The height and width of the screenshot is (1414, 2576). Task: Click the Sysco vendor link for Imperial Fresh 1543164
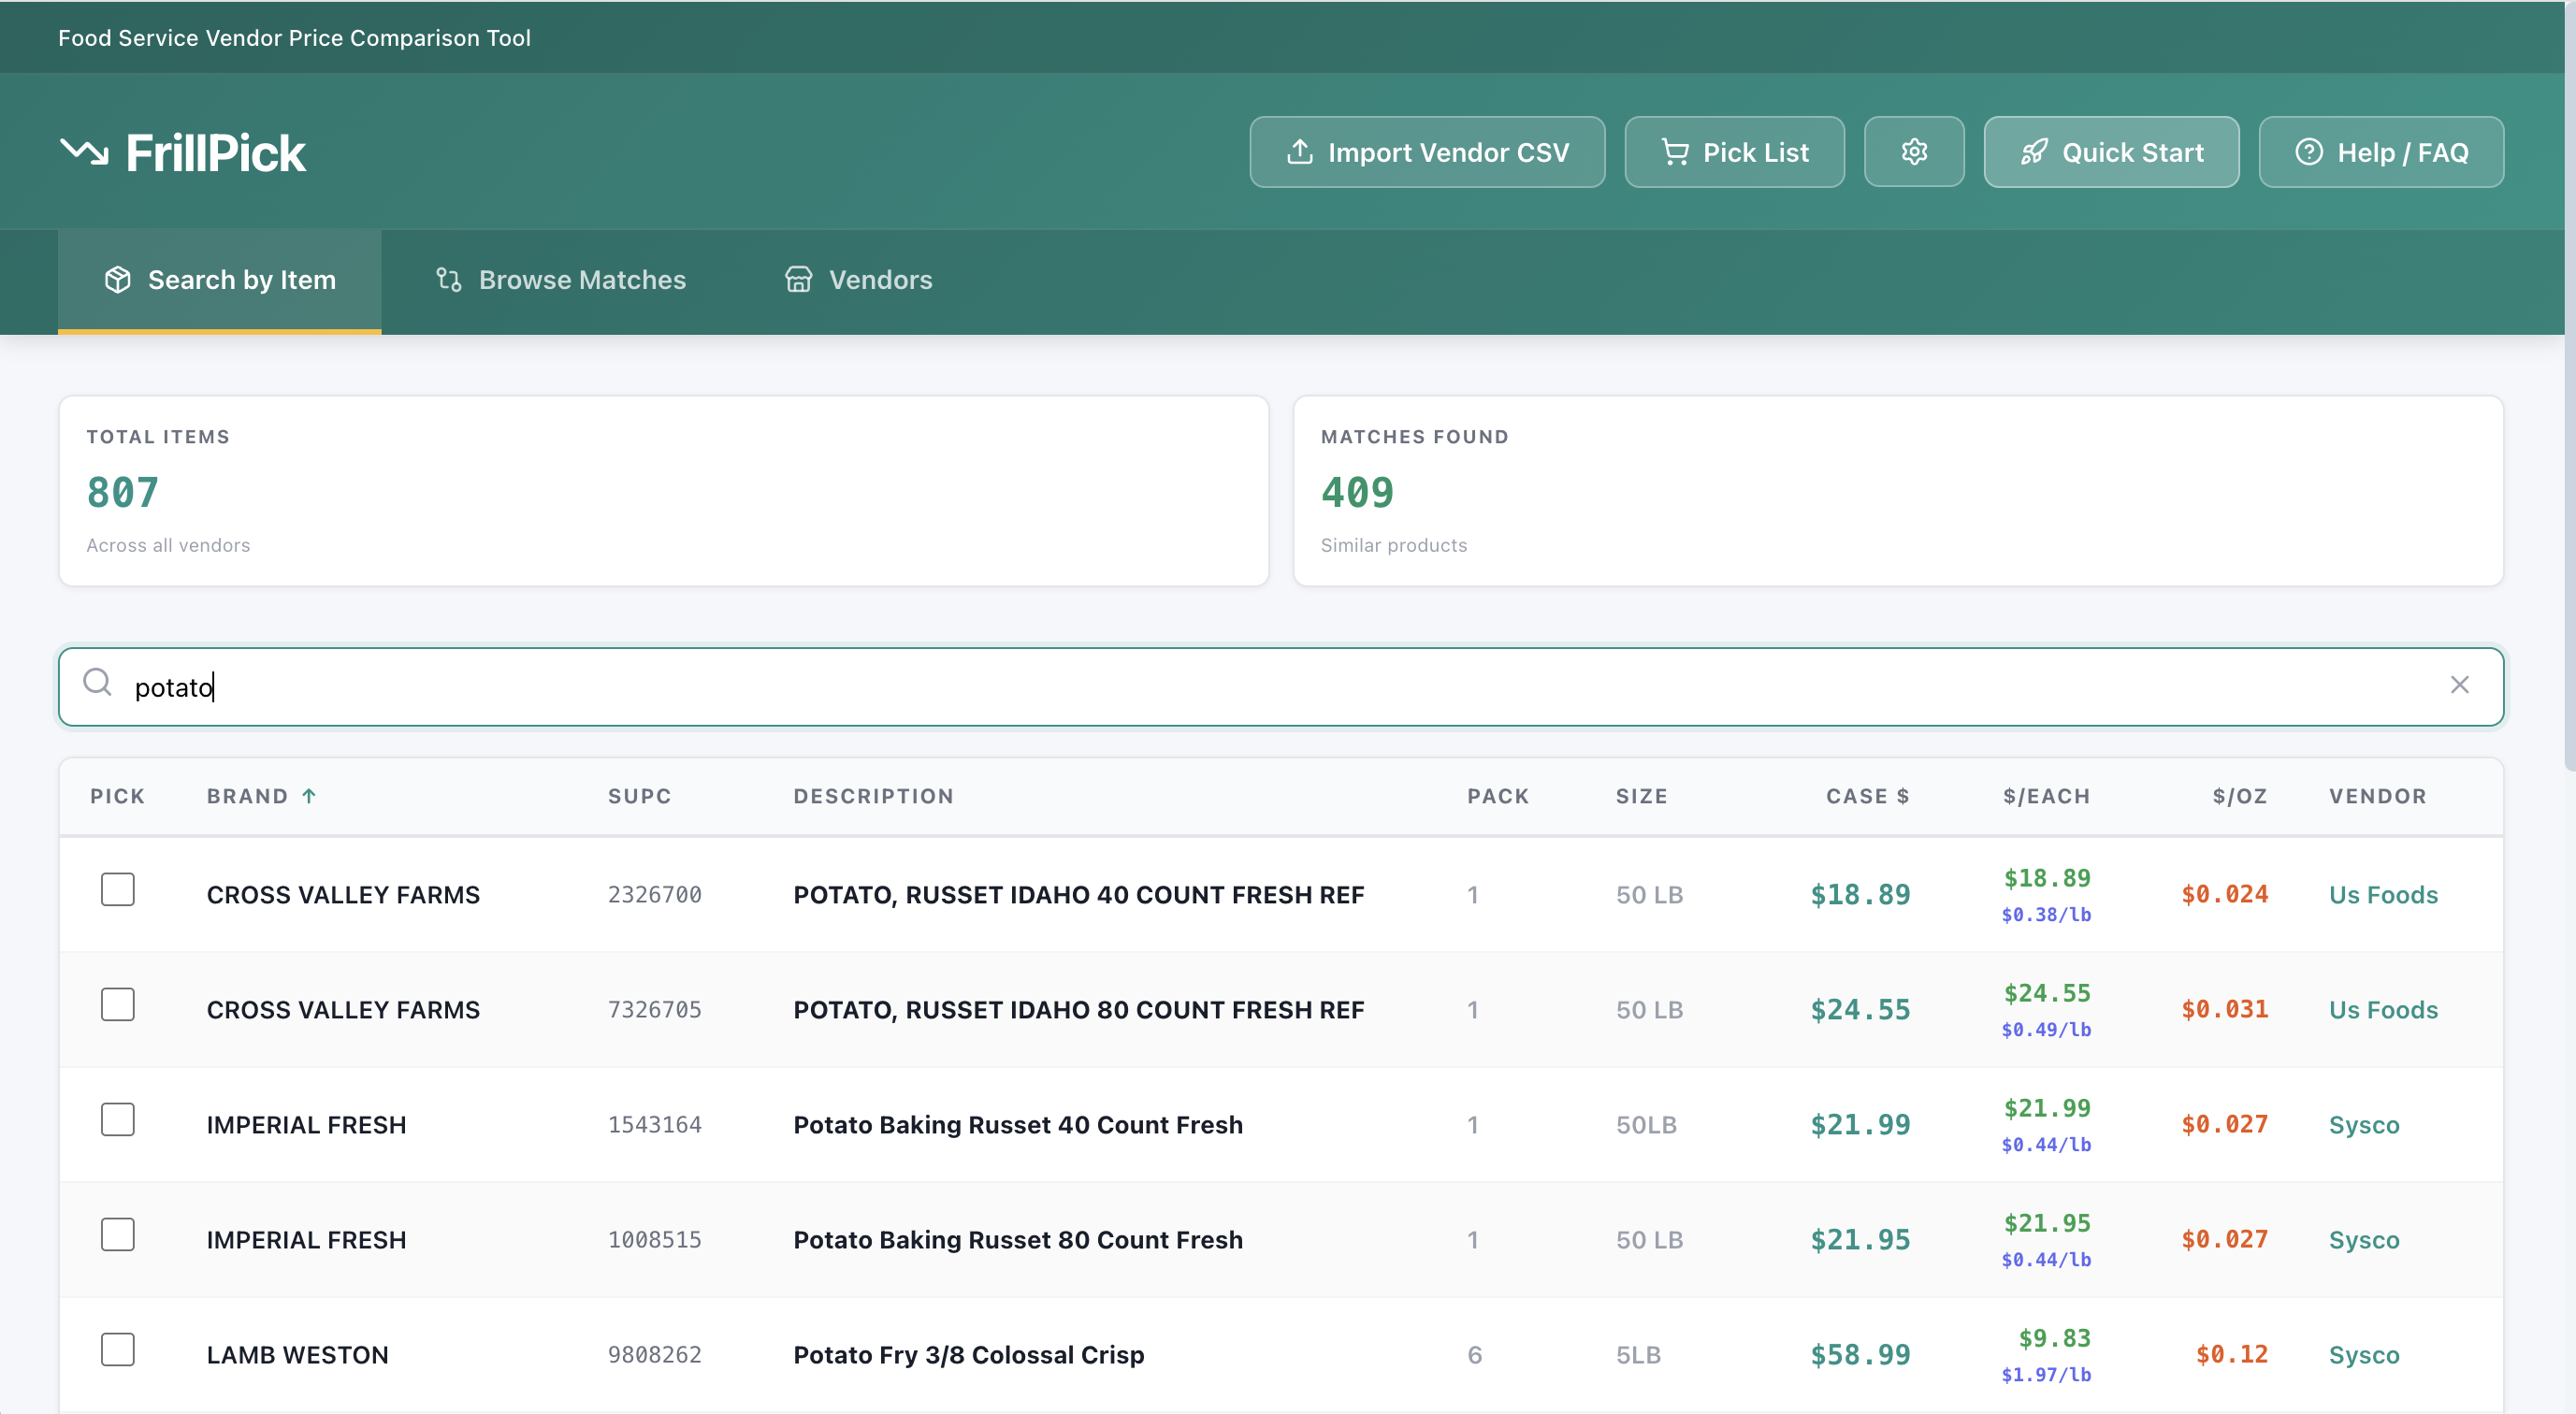click(2363, 1125)
